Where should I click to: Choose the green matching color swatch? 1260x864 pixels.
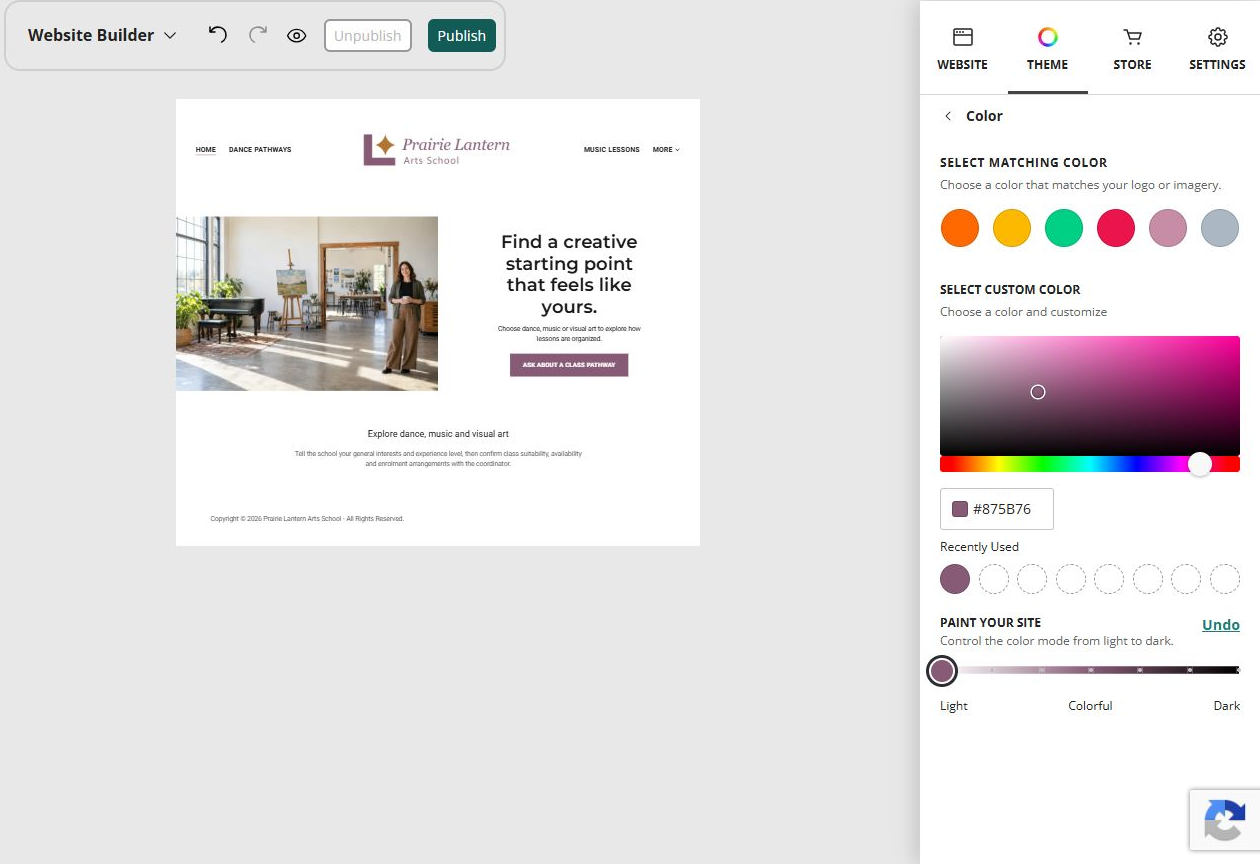[1063, 228]
